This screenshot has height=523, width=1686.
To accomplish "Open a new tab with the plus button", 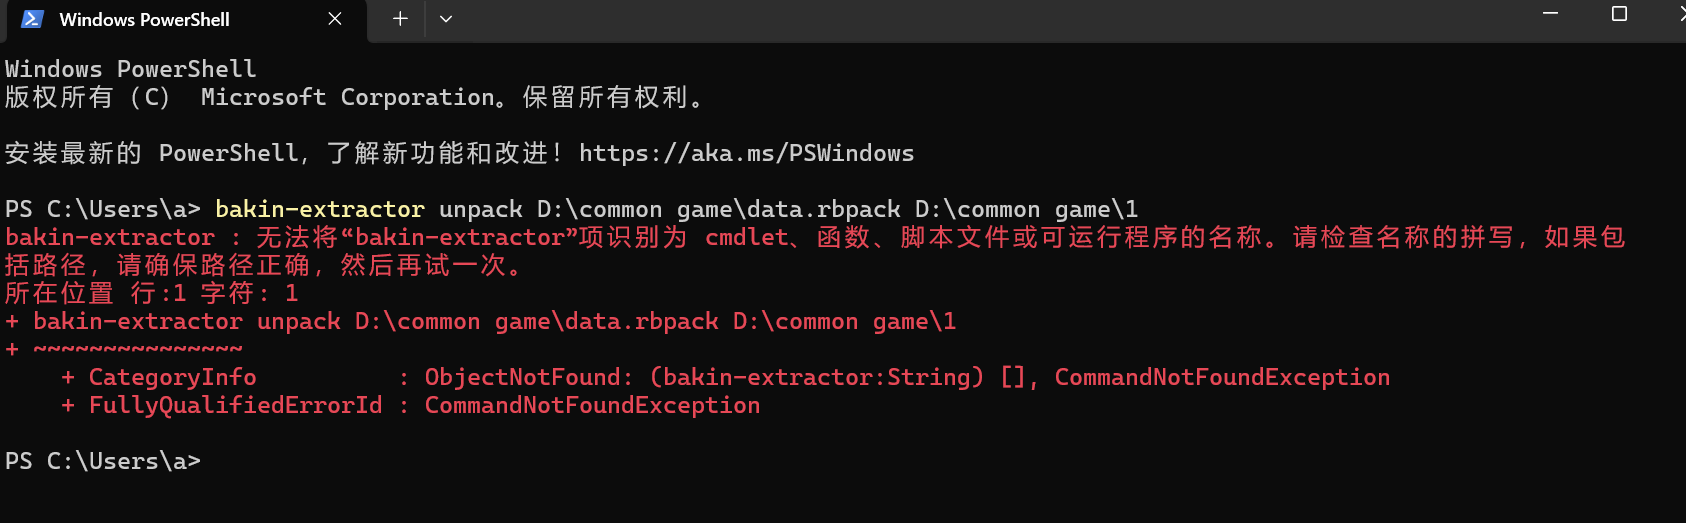I will [x=400, y=19].
